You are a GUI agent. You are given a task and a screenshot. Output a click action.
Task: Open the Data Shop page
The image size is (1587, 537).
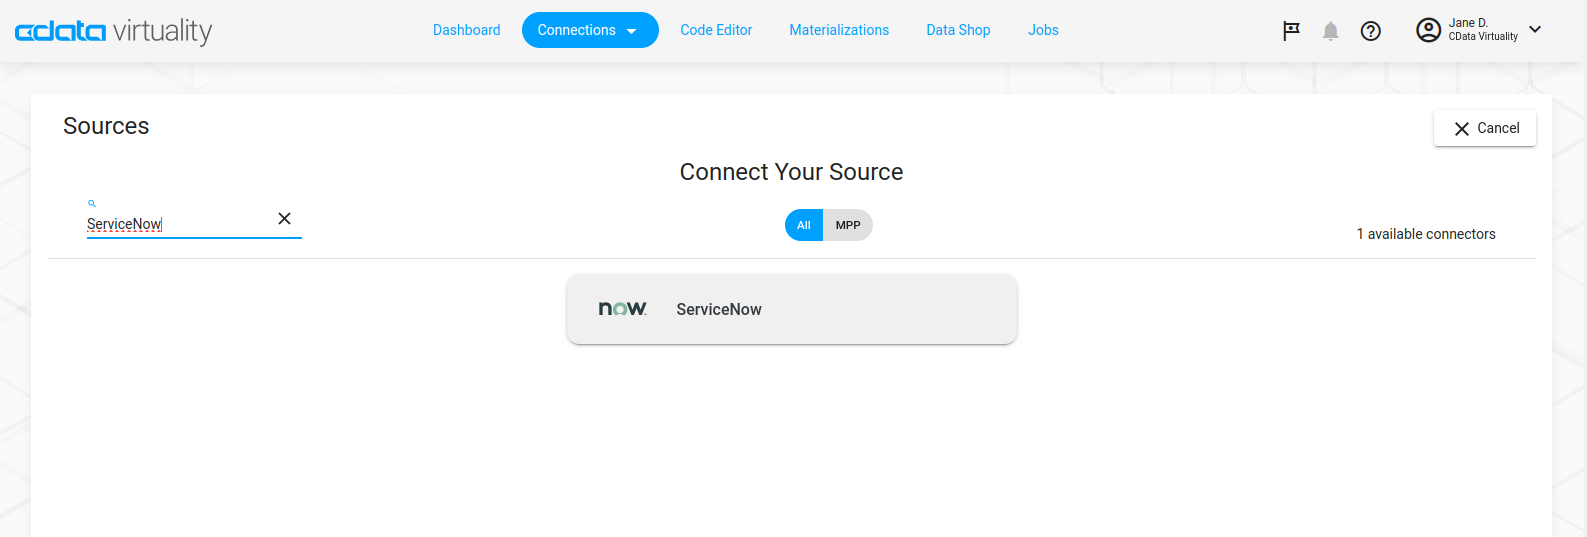pos(958,30)
